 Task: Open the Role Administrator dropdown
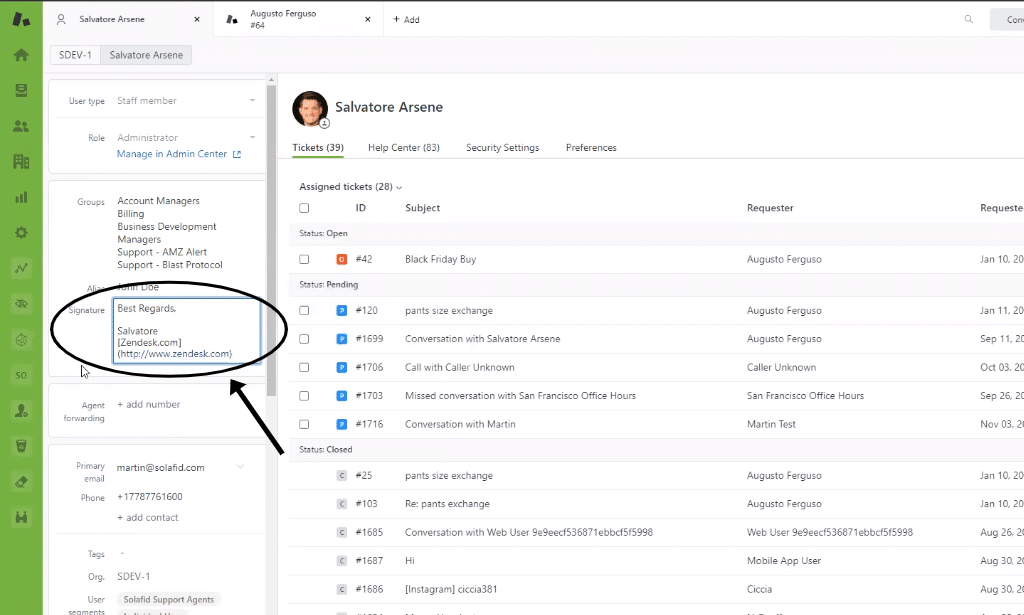pyautogui.click(x=186, y=138)
